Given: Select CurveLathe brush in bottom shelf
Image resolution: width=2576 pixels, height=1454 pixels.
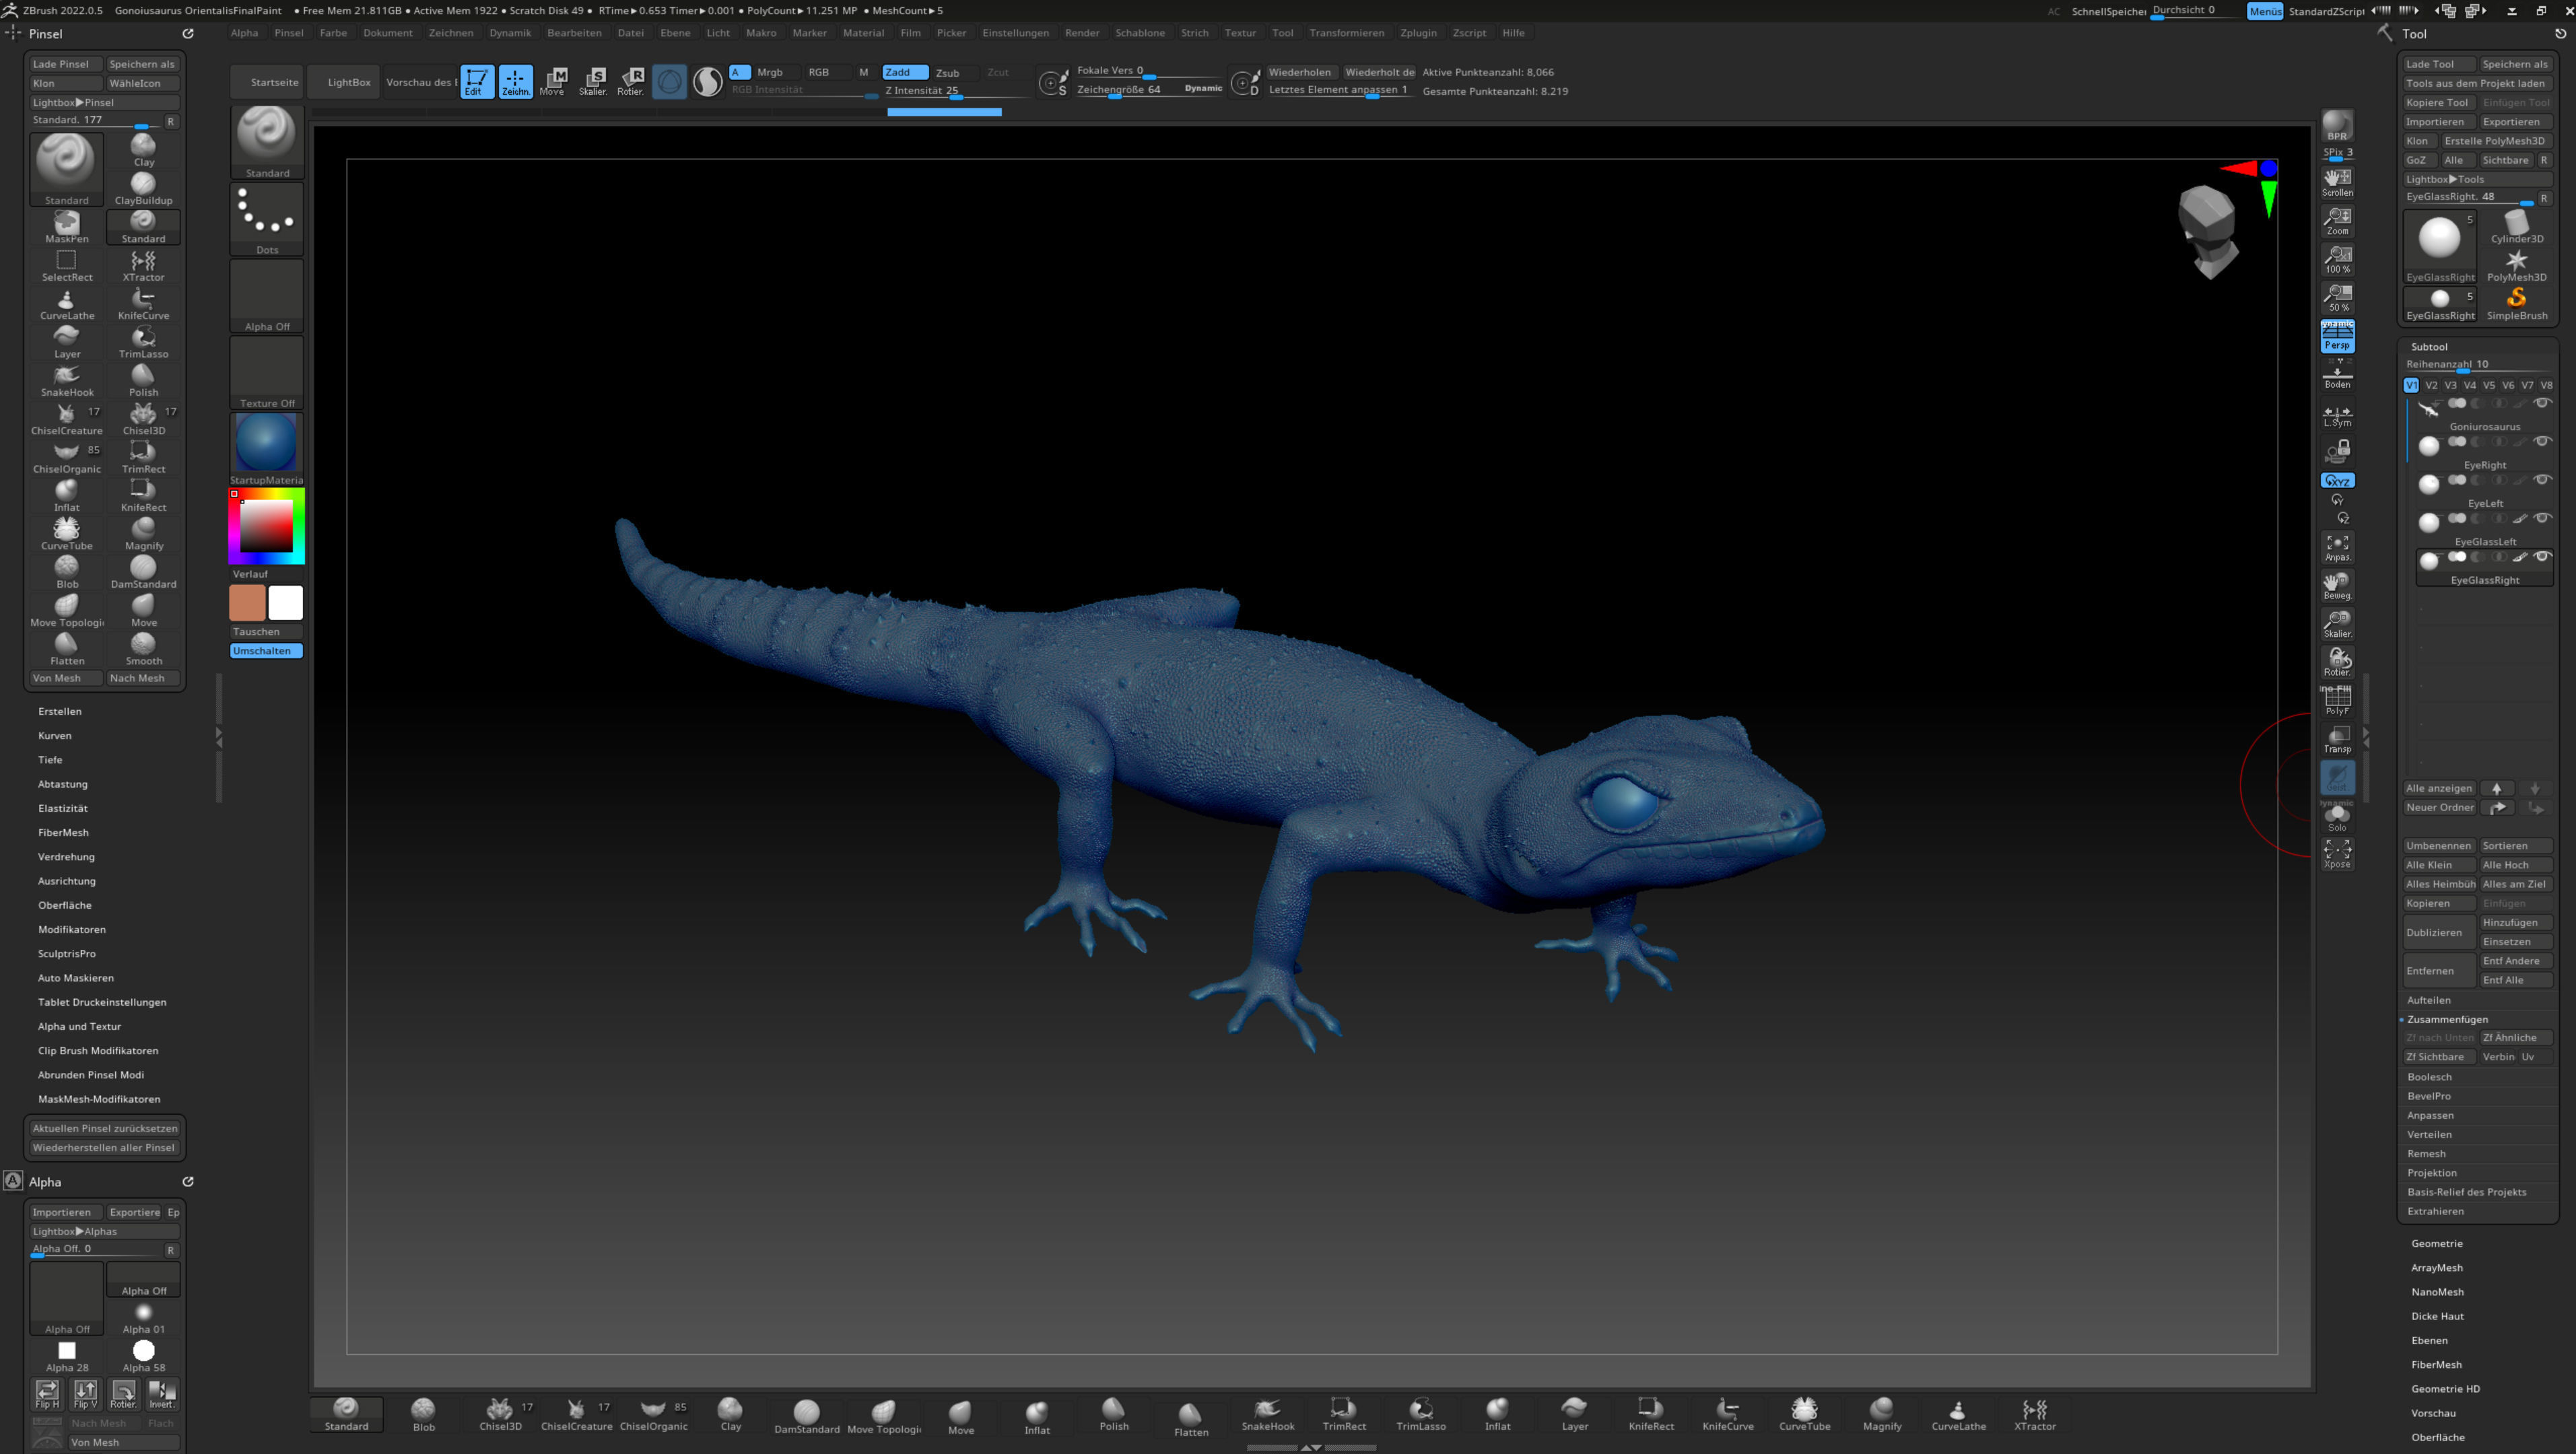Looking at the screenshot, I should click(x=1958, y=1415).
